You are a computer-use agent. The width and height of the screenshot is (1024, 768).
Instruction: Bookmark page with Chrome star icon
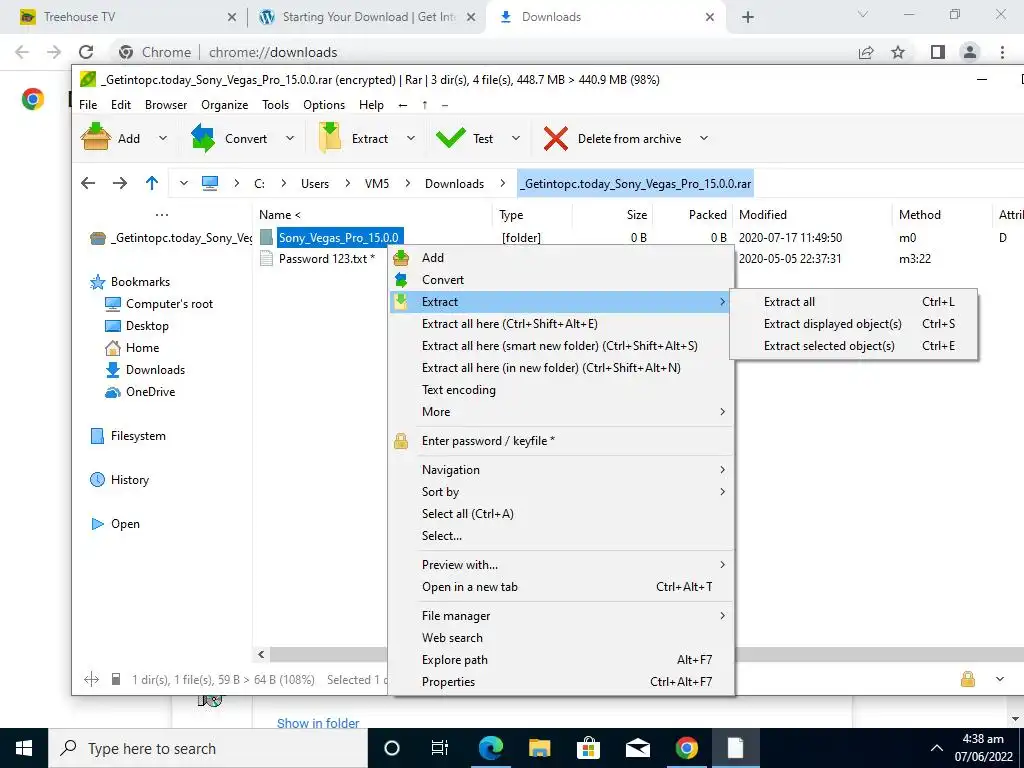coord(898,52)
